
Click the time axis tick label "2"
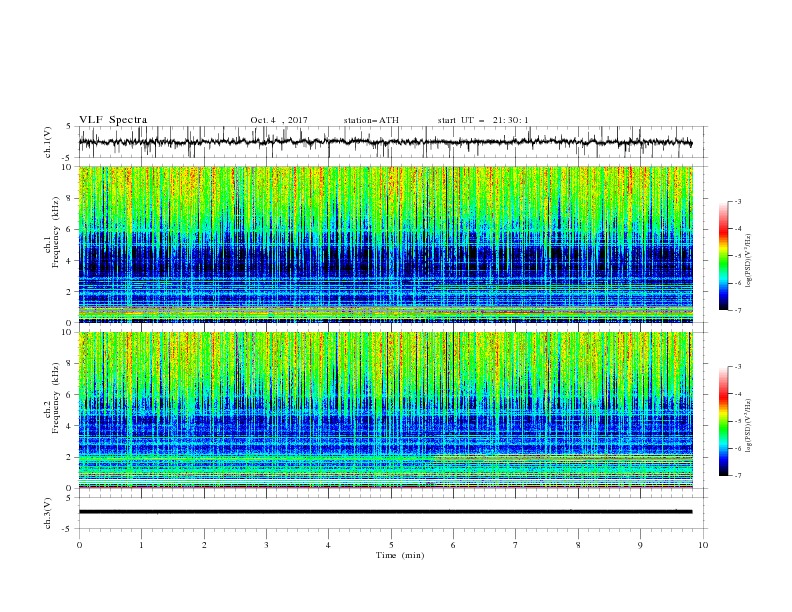click(x=204, y=545)
